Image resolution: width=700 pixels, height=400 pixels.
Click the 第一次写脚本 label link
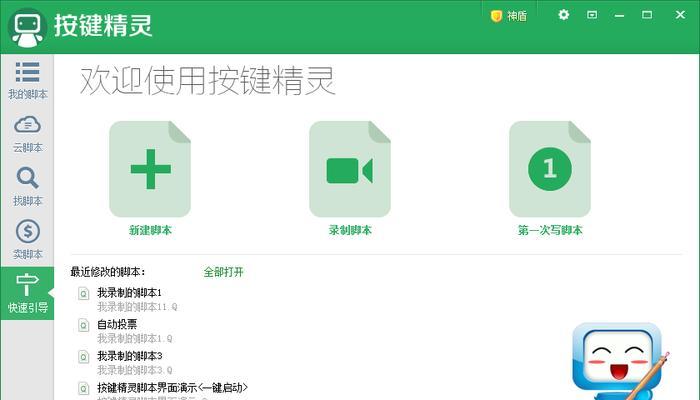tap(550, 230)
